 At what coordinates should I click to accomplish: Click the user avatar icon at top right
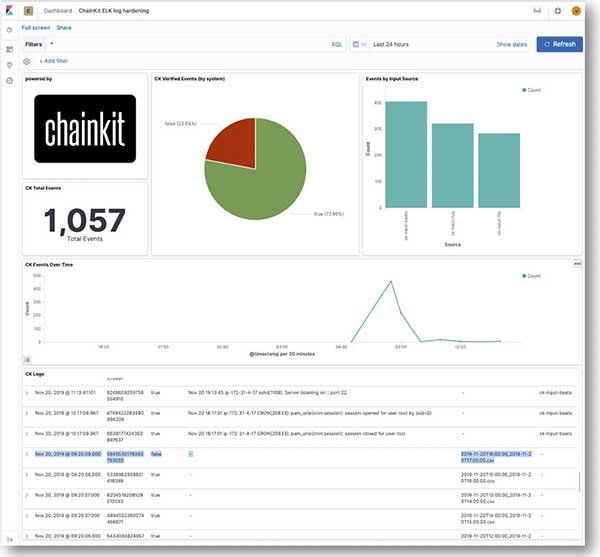pos(577,11)
